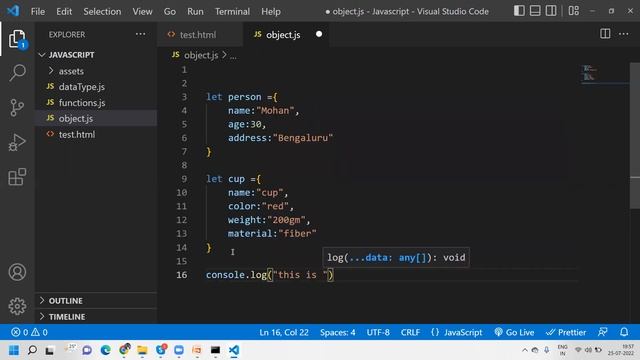The width and height of the screenshot is (640, 360).
Task: Open editor More Actions ellipsis
Action: 624,34
